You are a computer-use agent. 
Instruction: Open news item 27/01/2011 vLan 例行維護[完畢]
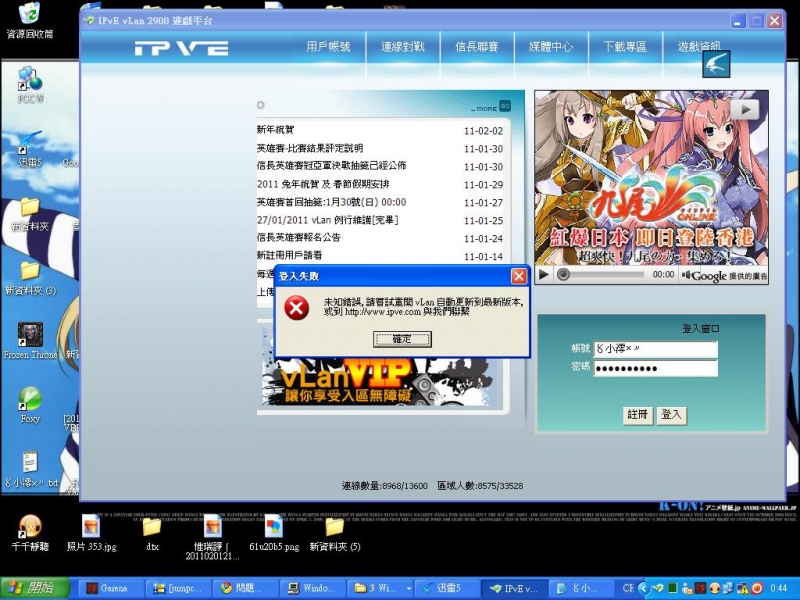[328, 220]
